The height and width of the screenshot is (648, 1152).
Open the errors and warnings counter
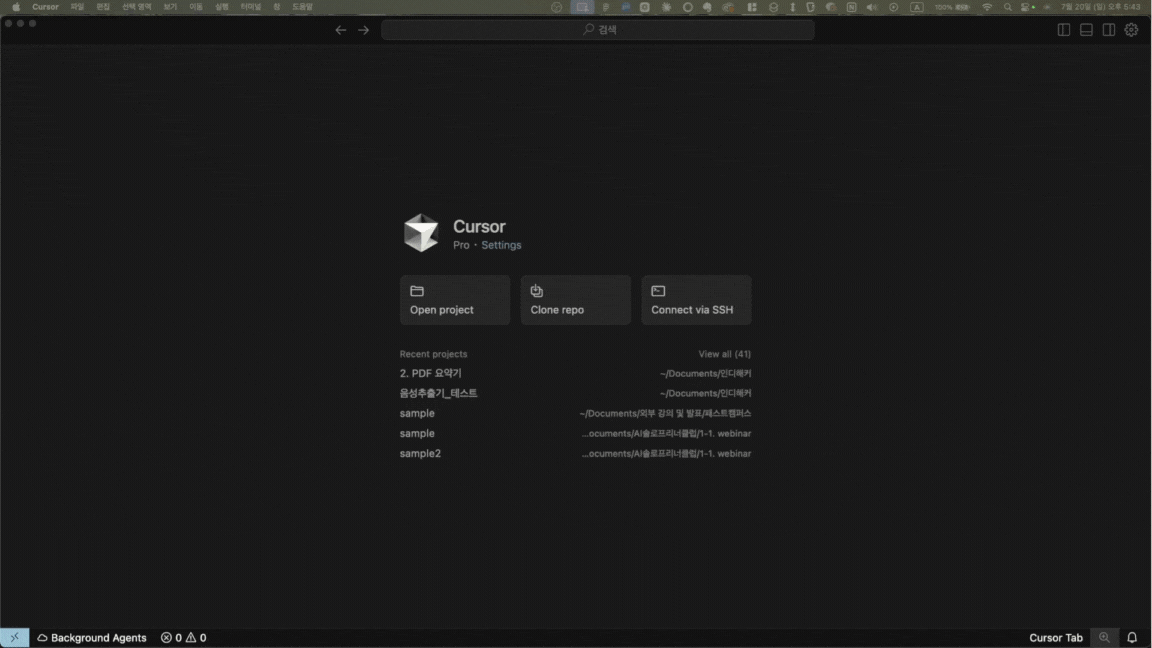pyautogui.click(x=184, y=638)
